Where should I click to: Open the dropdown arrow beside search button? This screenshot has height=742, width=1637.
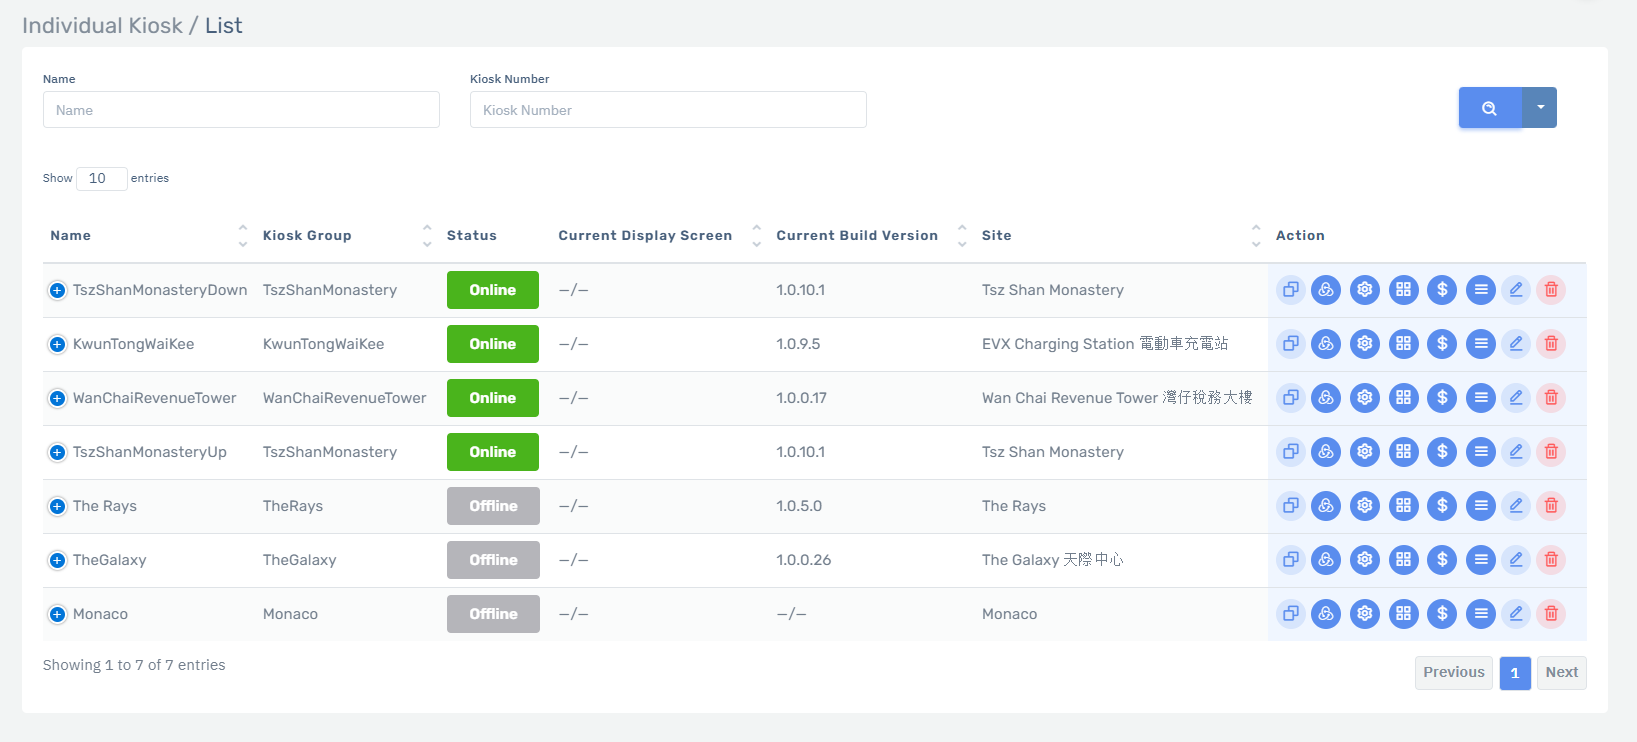[x=1540, y=108]
